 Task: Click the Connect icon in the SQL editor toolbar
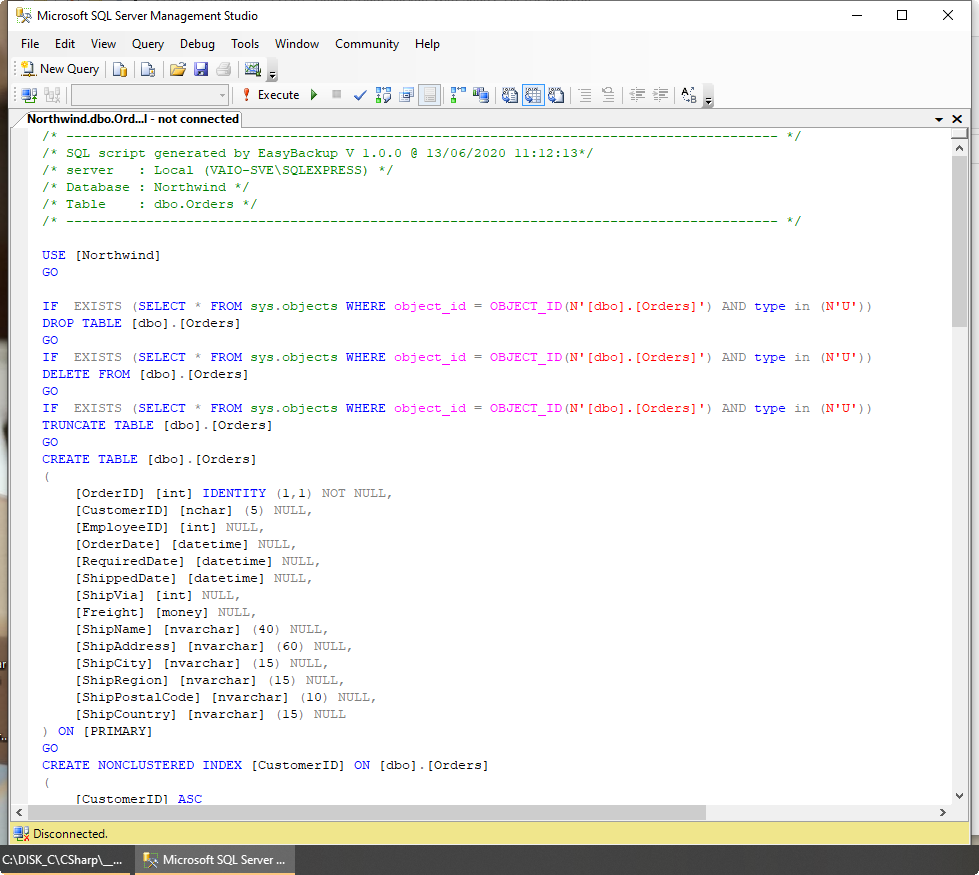pos(29,95)
